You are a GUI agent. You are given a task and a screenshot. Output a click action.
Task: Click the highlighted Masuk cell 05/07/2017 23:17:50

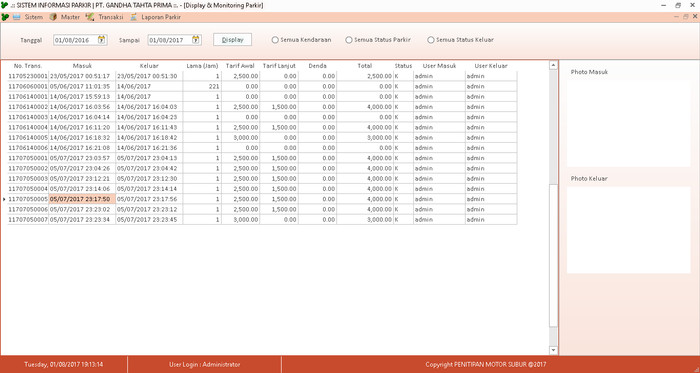[x=82, y=199]
